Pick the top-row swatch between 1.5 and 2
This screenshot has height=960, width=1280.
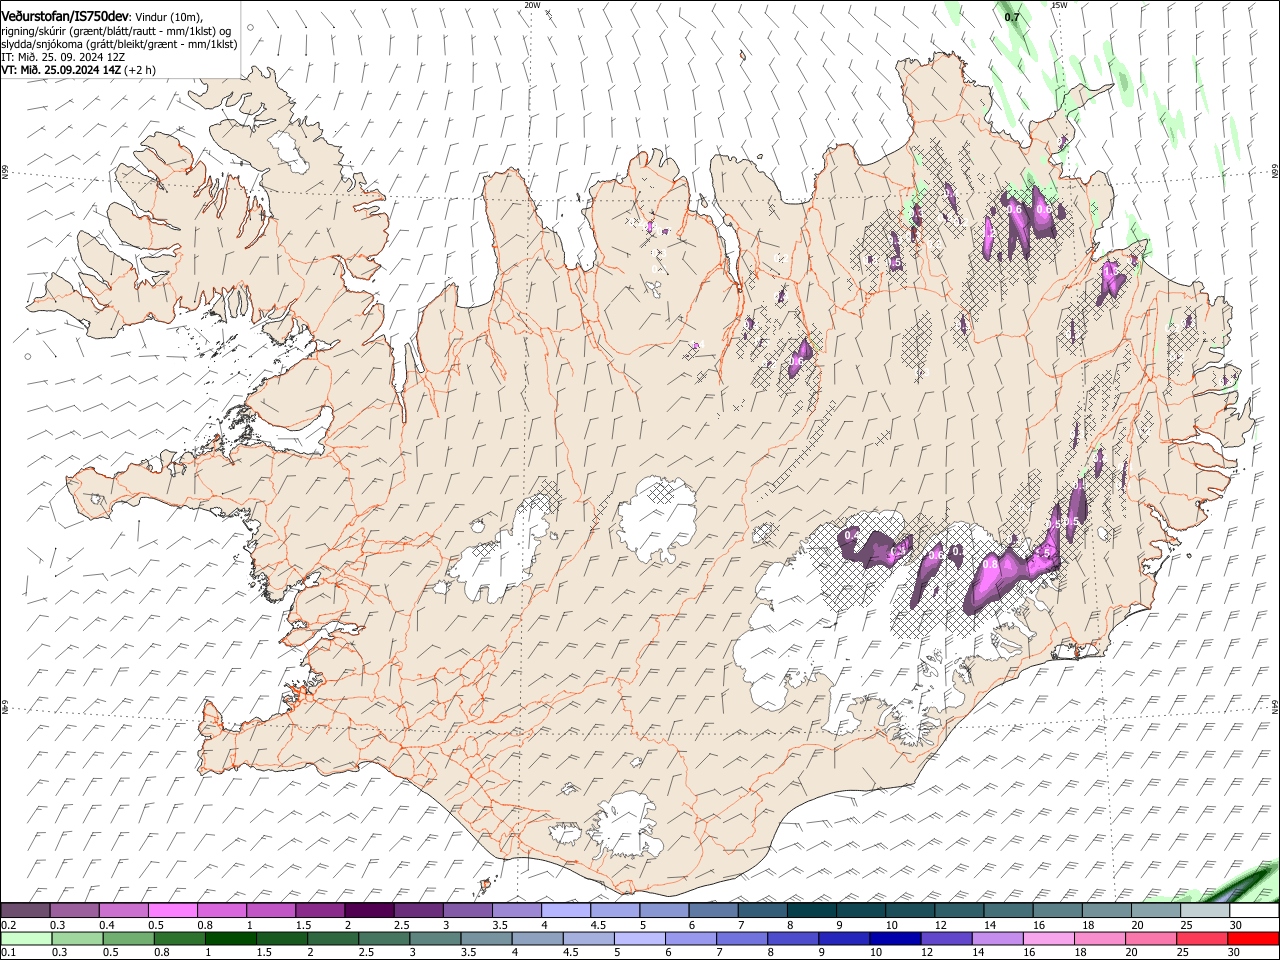point(320,911)
